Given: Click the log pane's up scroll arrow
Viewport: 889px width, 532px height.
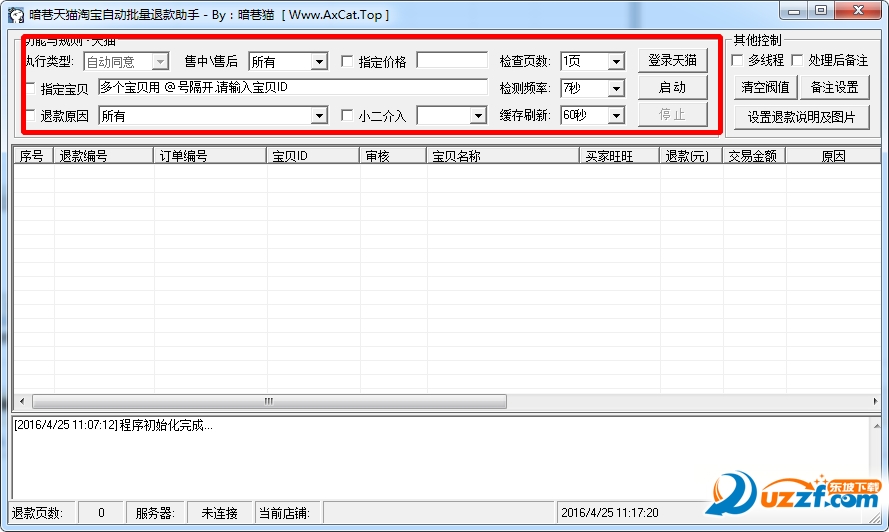Looking at the screenshot, I should click(877, 425).
